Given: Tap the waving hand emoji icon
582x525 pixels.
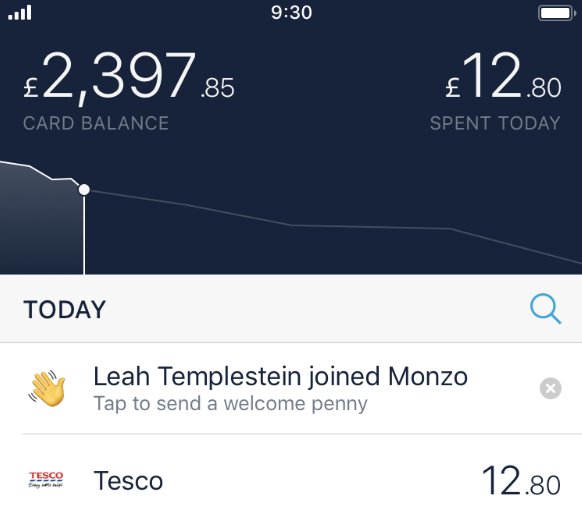Looking at the screenshot, I should pyautogui.click(x=47, y=388).
